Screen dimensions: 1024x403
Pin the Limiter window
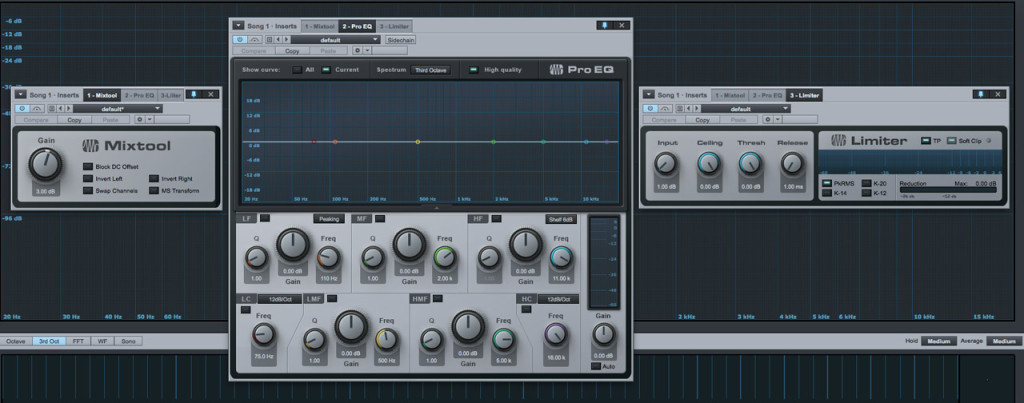pyautogui.click(x=980, y=95)
